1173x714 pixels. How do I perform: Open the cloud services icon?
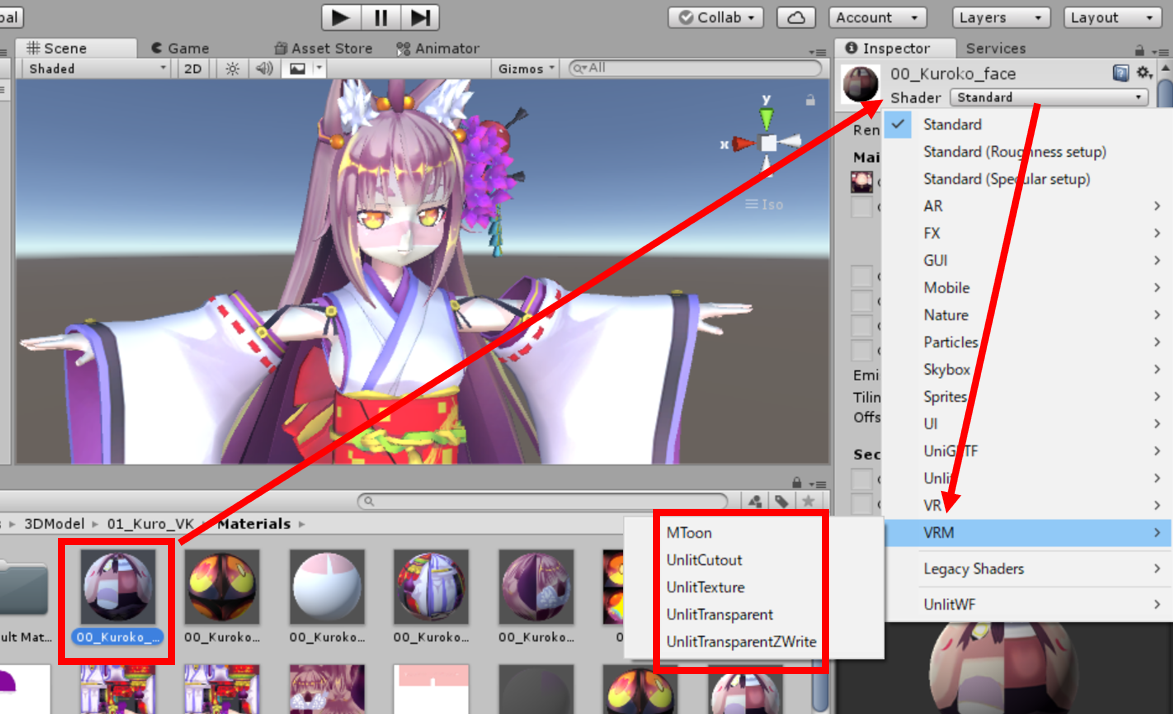796,17
